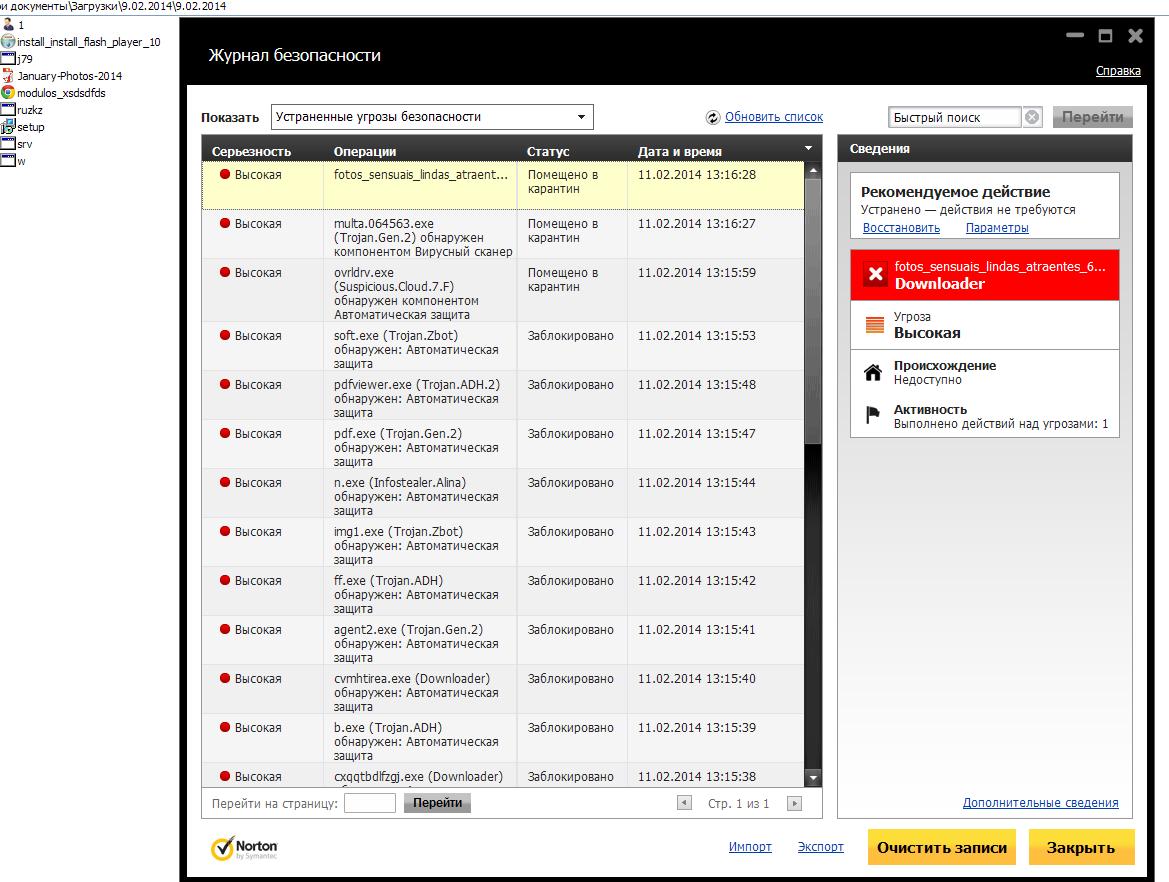Go to the next page arrow
The width and height of the screenshot is (1169, 882).
click(794, 803)
